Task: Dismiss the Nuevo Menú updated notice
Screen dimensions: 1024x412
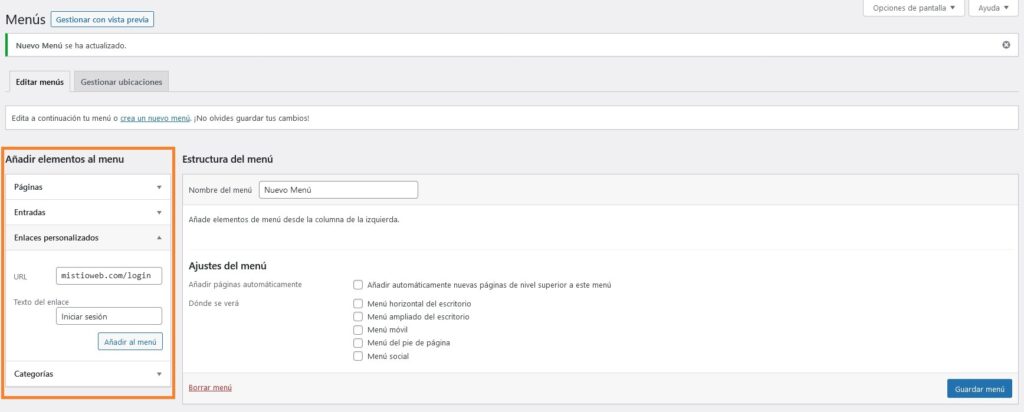Action: click(x=1006, y=45)
